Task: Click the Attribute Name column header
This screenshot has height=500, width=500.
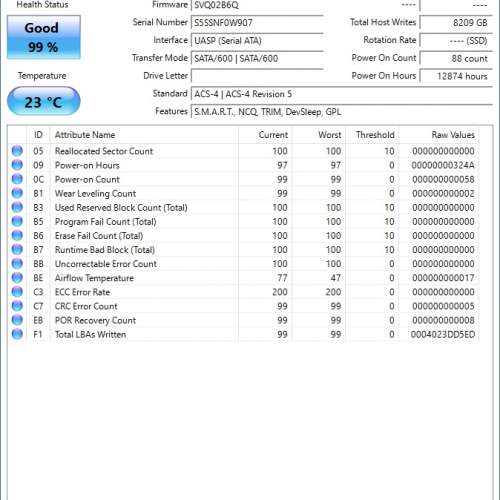Action: (x=144, y=135)
